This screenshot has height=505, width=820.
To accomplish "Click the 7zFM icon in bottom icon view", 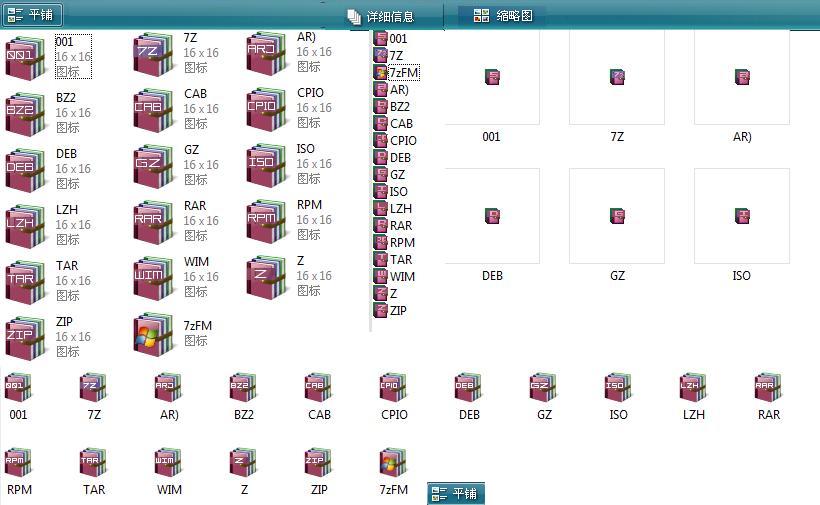I will [393, 463].
